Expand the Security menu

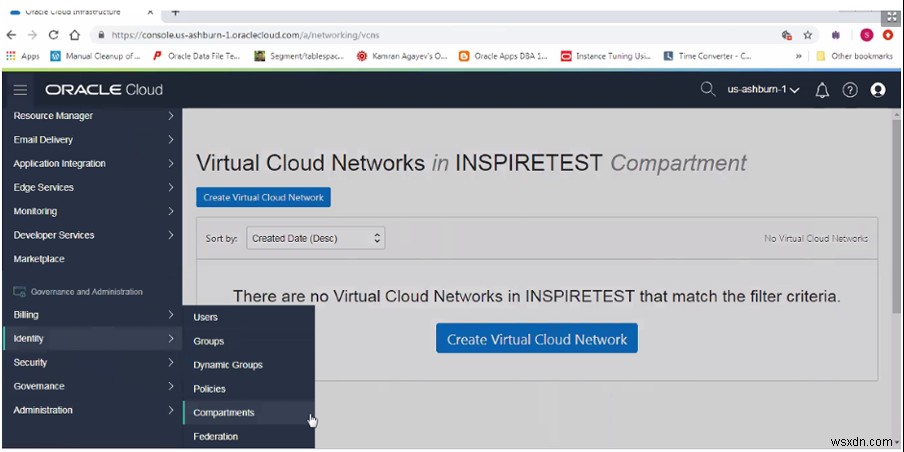(92, 363)
